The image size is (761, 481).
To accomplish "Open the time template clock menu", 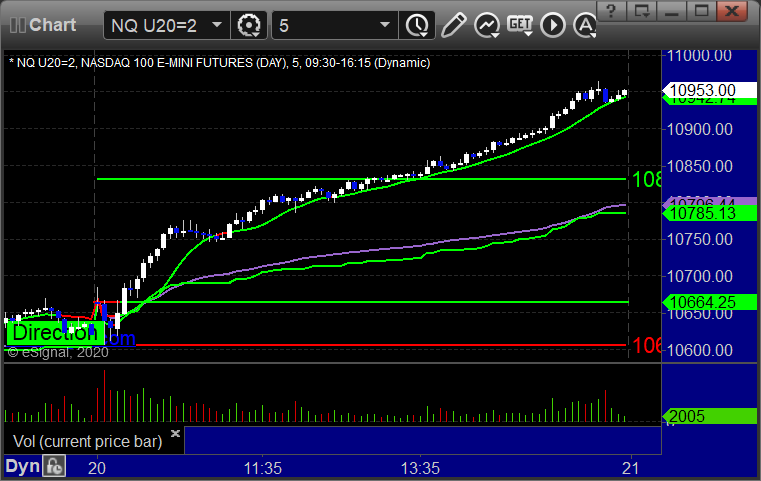I will [417, 25].
